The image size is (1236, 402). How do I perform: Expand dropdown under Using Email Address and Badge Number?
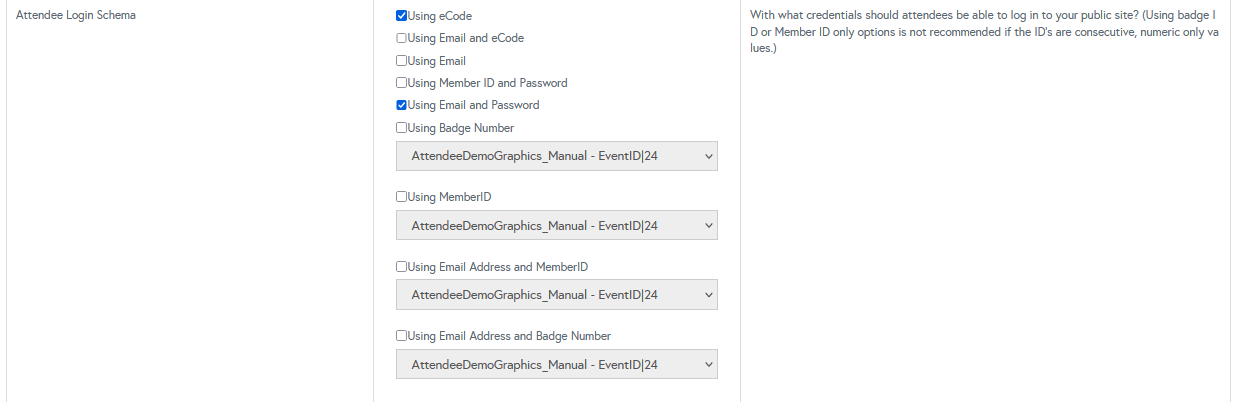[x=556, y=365]
